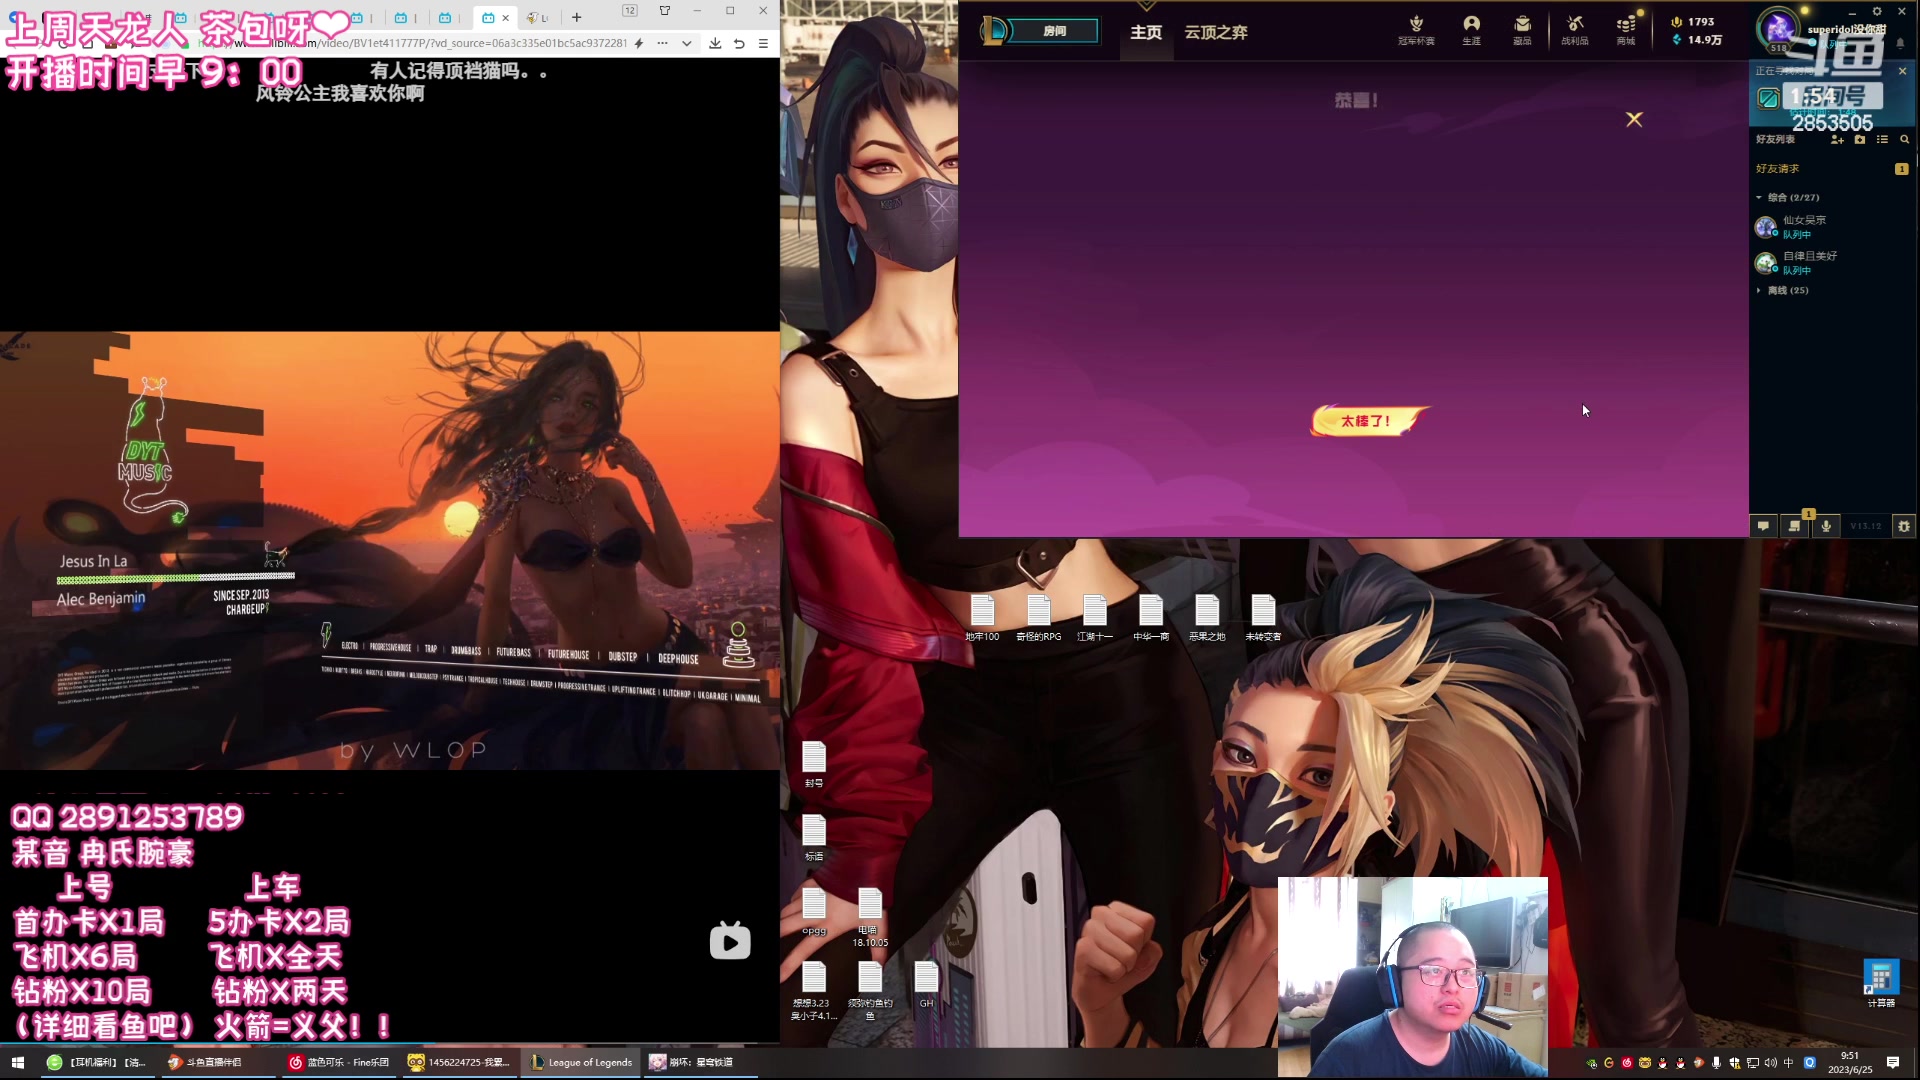Open the GH desktop file
Viewport: 1920px width, 1080px height.
click(x=926, y=984)
